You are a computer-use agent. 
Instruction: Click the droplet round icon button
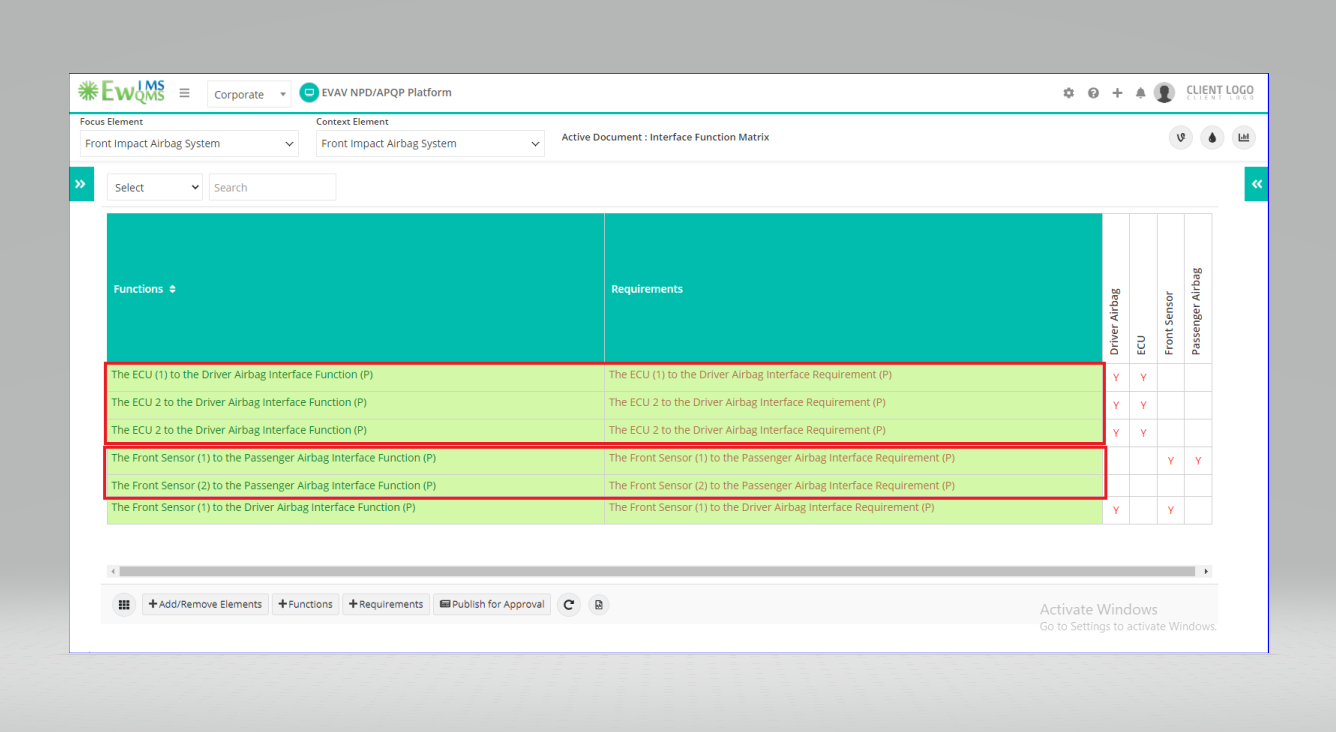pos(1212,138)
